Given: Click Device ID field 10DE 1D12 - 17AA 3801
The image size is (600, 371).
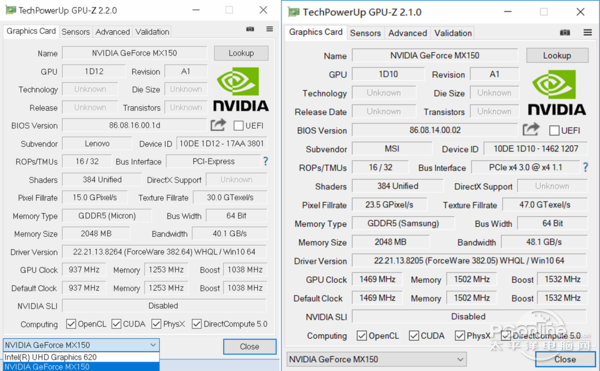Looking at the screenshot, I should pyautogui.click(x=222, y=143).
